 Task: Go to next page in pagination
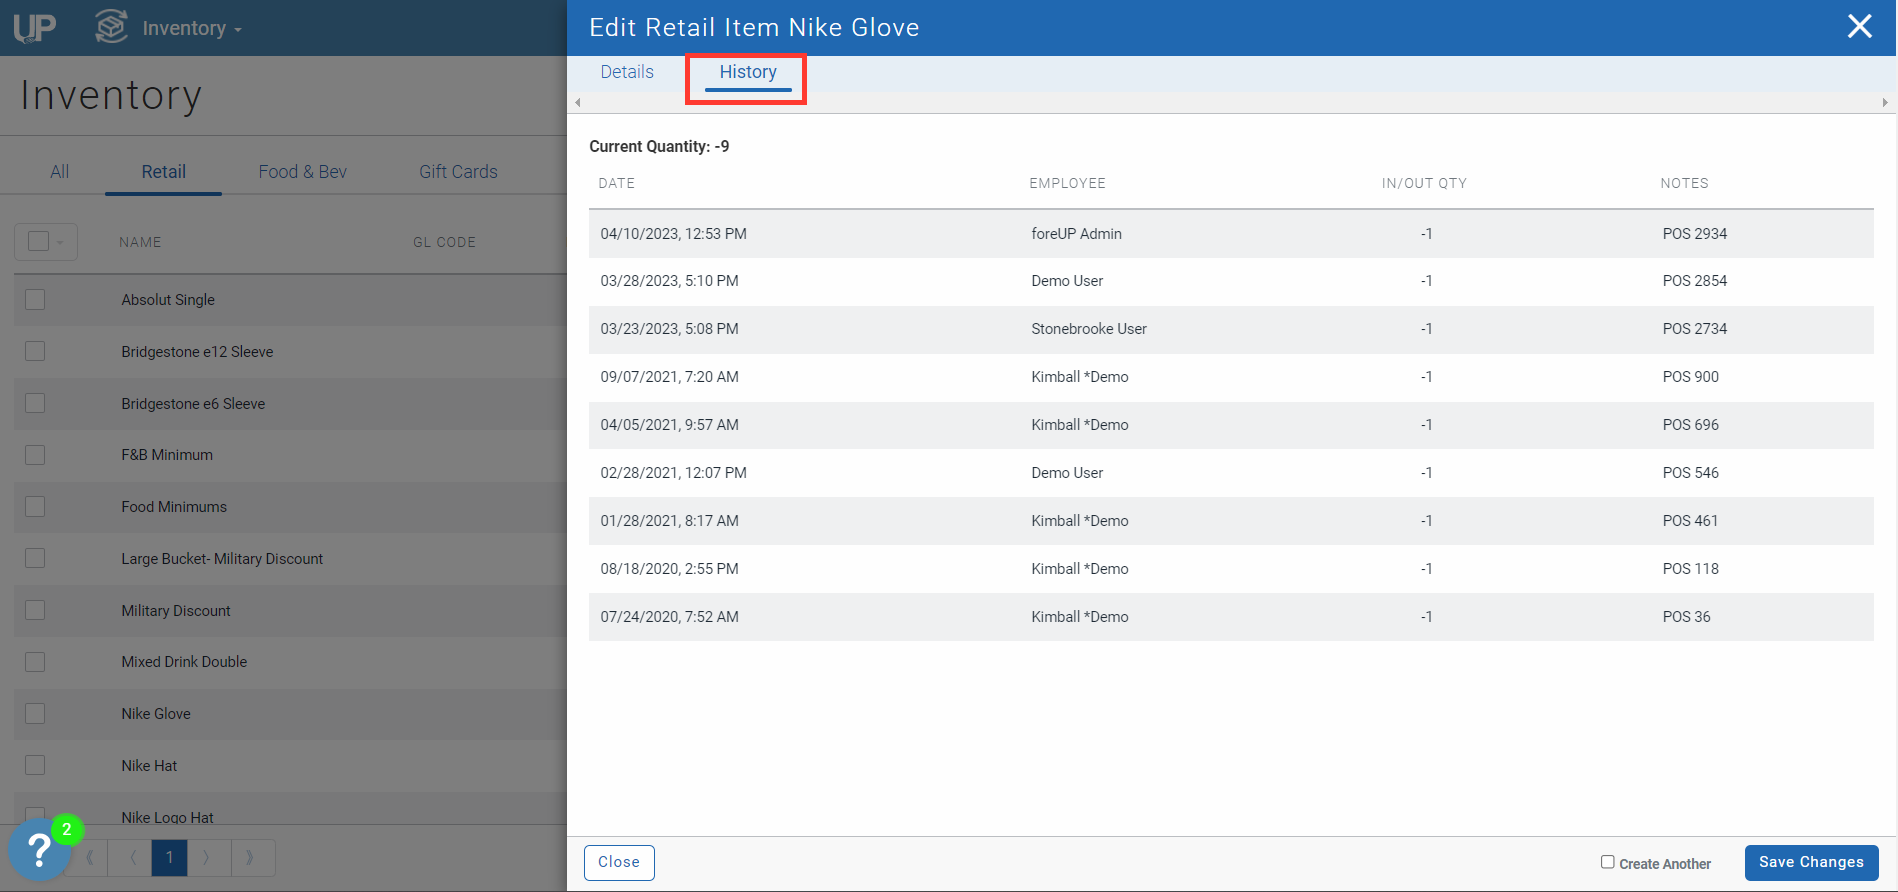click(x=207, y=857)
